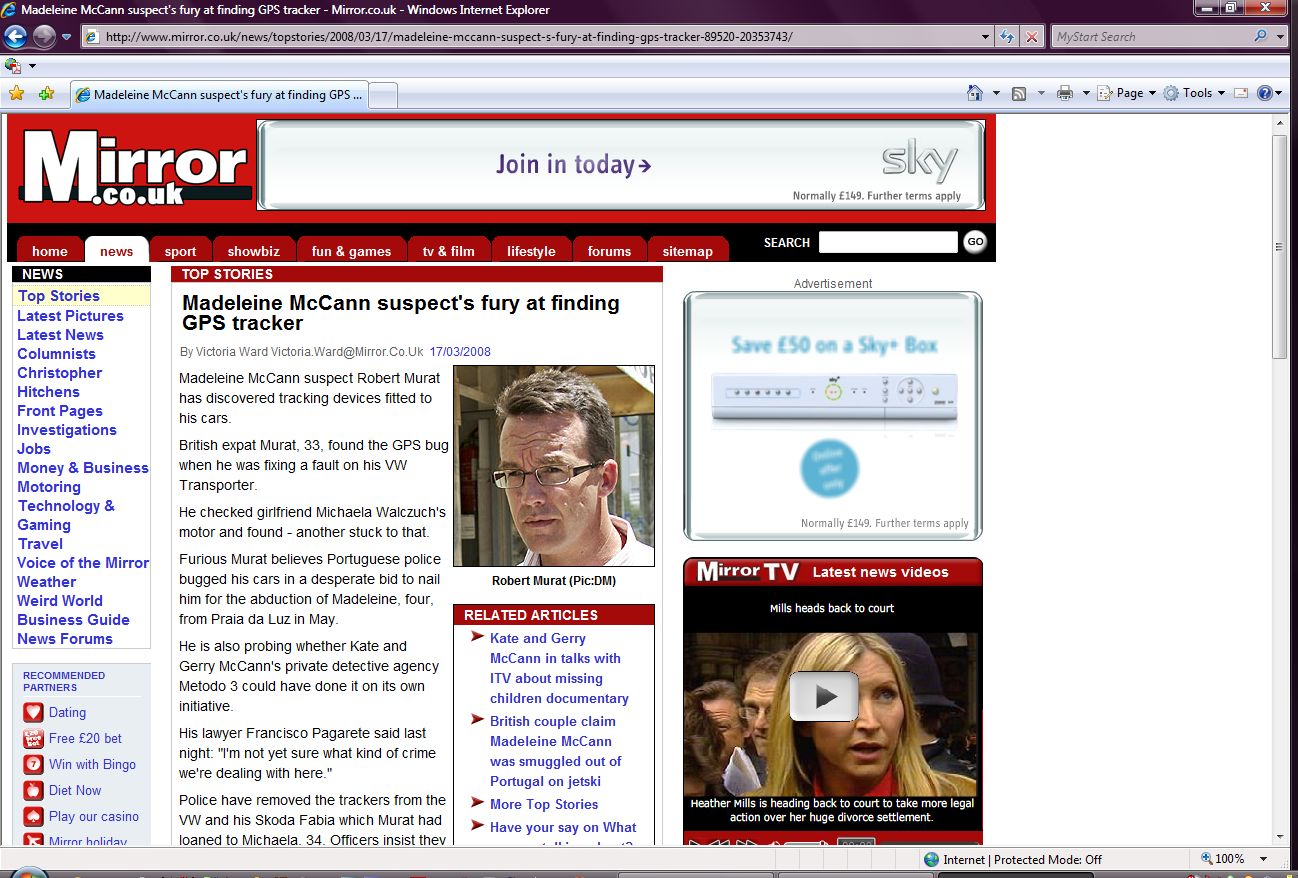Viewport: 1298px width, 878px height.
Task: Select the sport navigation tab
Action: coord(181,251)
